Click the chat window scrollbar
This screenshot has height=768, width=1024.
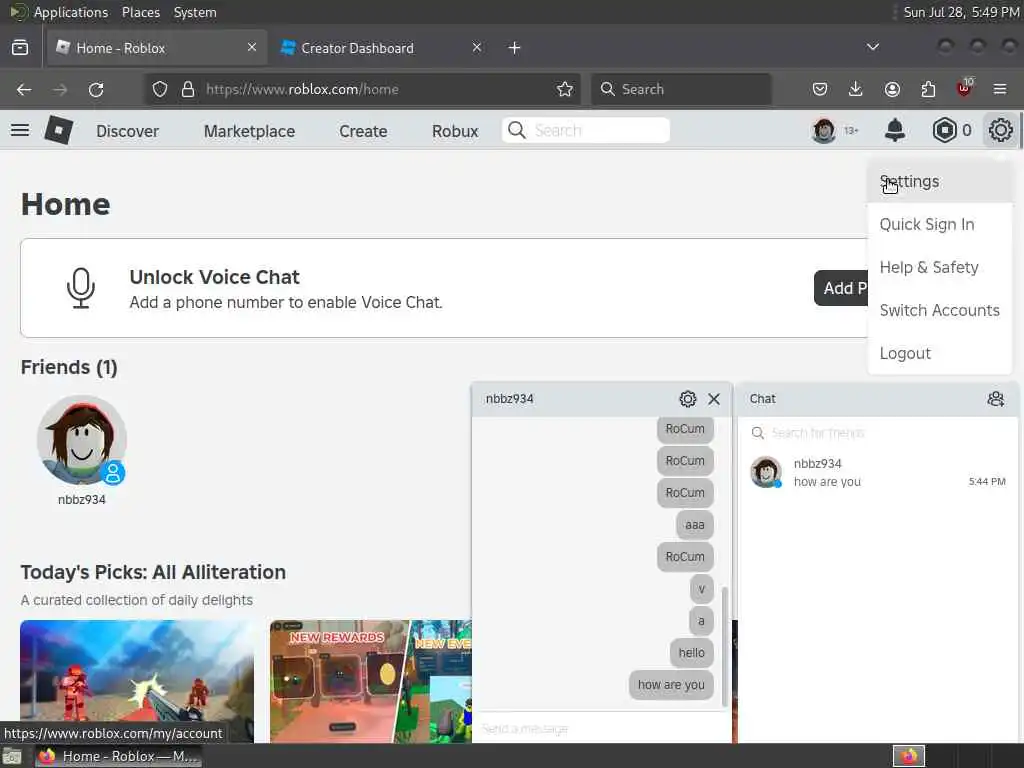point(725,646)
